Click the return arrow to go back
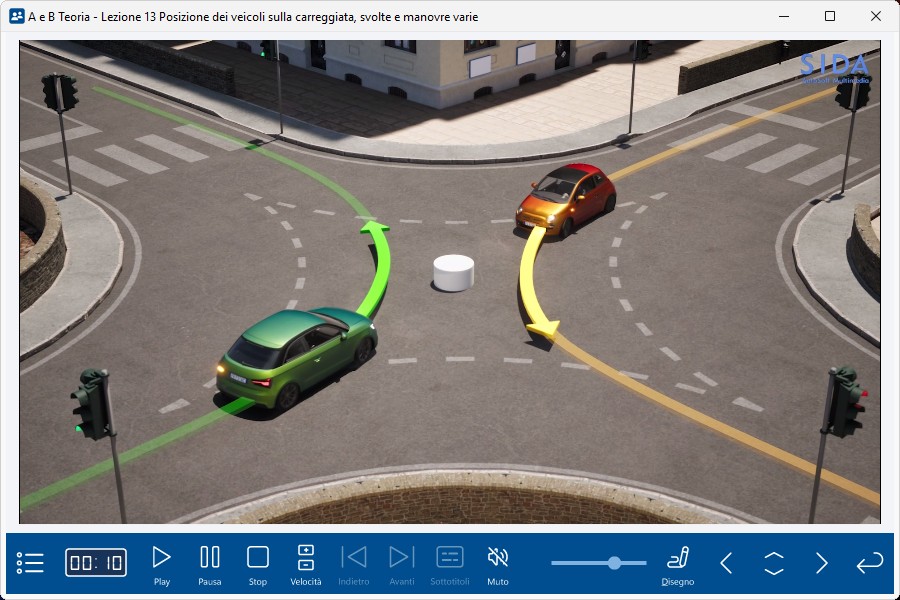The image size is (900, 600). (869, 563)
